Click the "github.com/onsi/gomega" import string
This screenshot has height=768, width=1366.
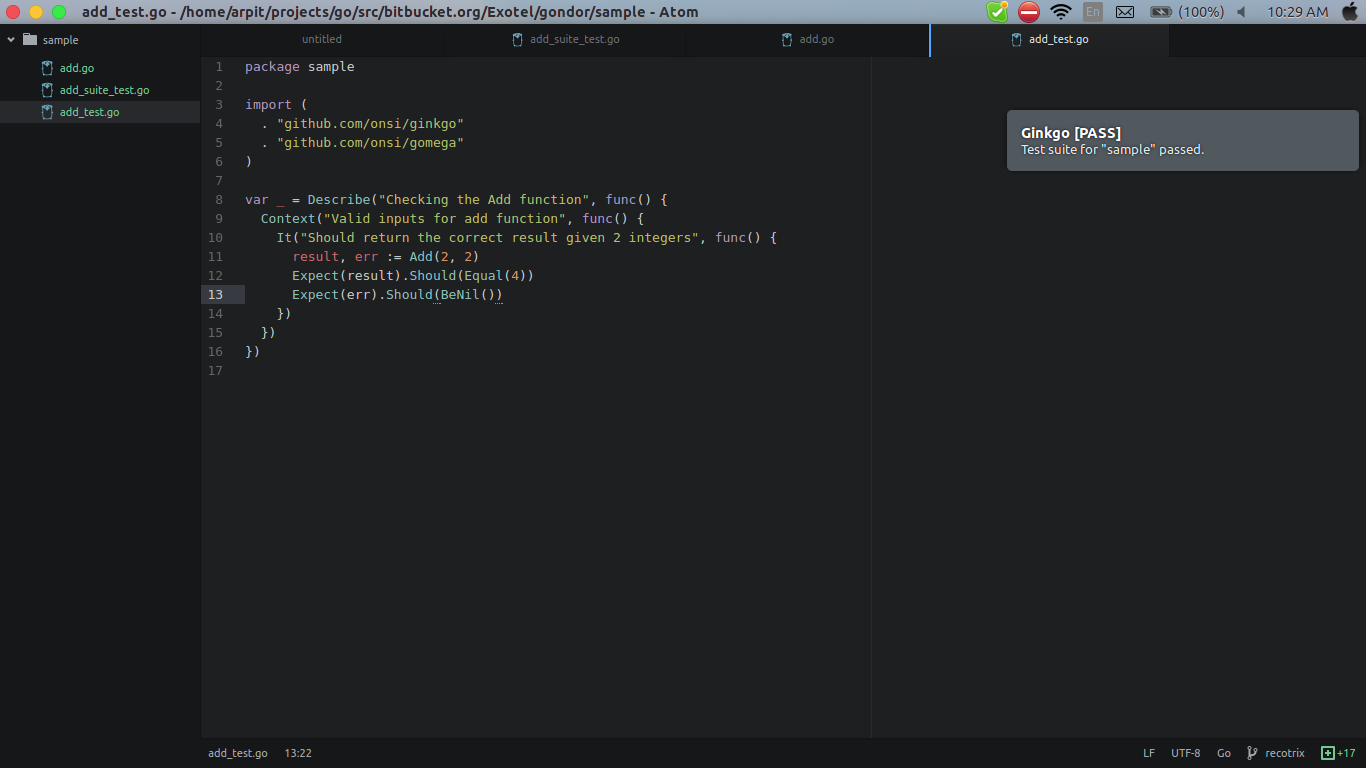coord(370,143)
